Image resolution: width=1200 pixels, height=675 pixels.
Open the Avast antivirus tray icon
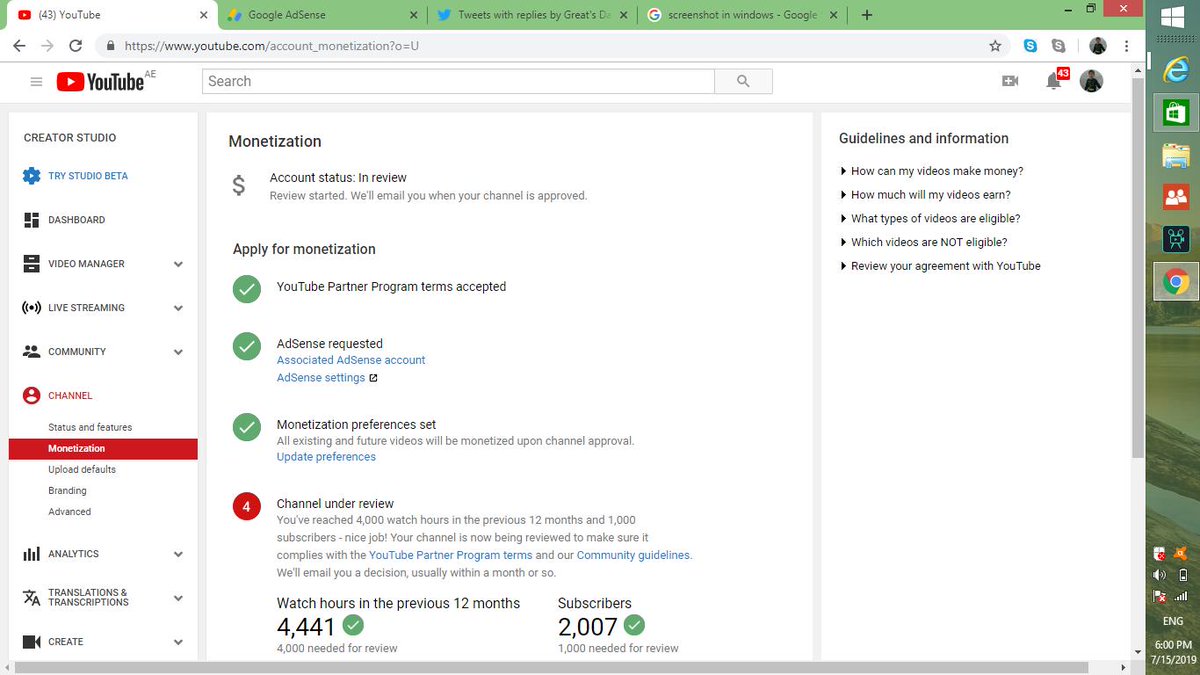(1182, 553)
